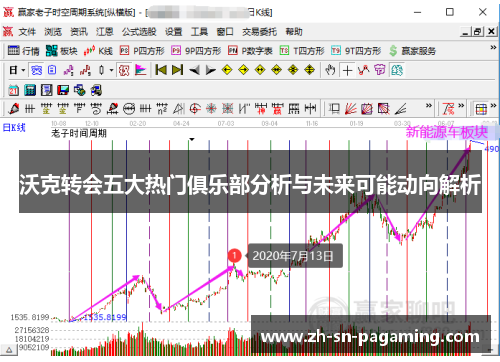500x362 pixels.
Task: Open the 交易委托 menu
Action: coord(259,32)
